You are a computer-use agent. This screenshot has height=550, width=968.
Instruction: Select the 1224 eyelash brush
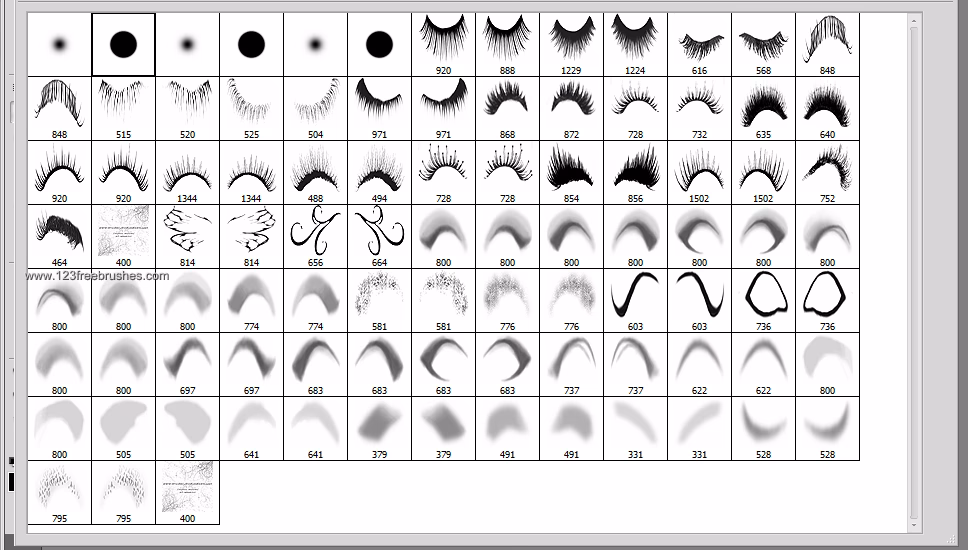(635, 44)
